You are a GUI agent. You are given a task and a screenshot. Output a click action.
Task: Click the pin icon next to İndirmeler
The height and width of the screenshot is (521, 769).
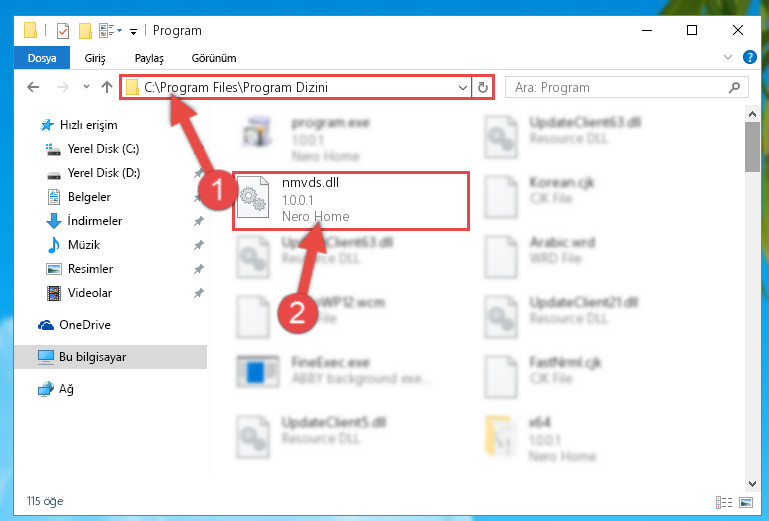(x=198, y=221)
